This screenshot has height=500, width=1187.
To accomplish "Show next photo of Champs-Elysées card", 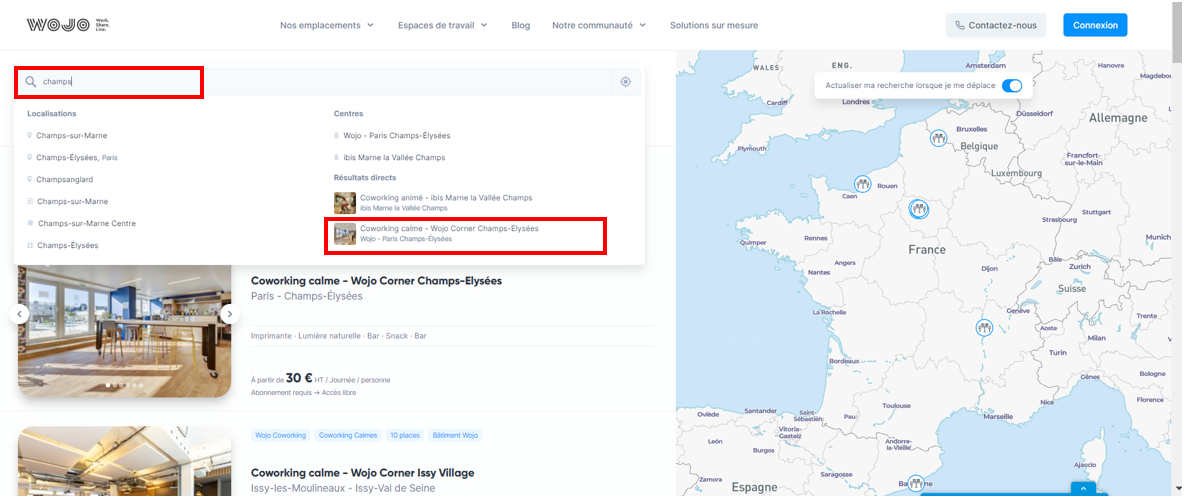I will point(230,314).
